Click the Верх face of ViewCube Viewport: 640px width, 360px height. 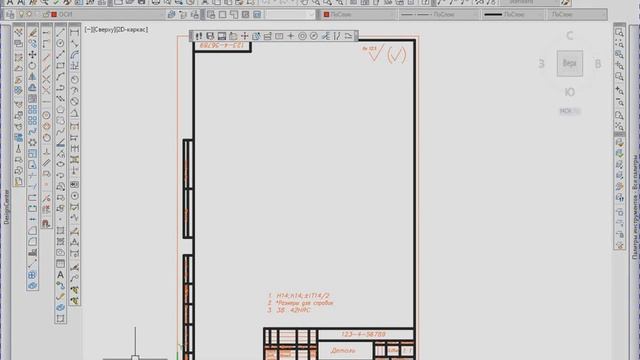pos(569,63)
